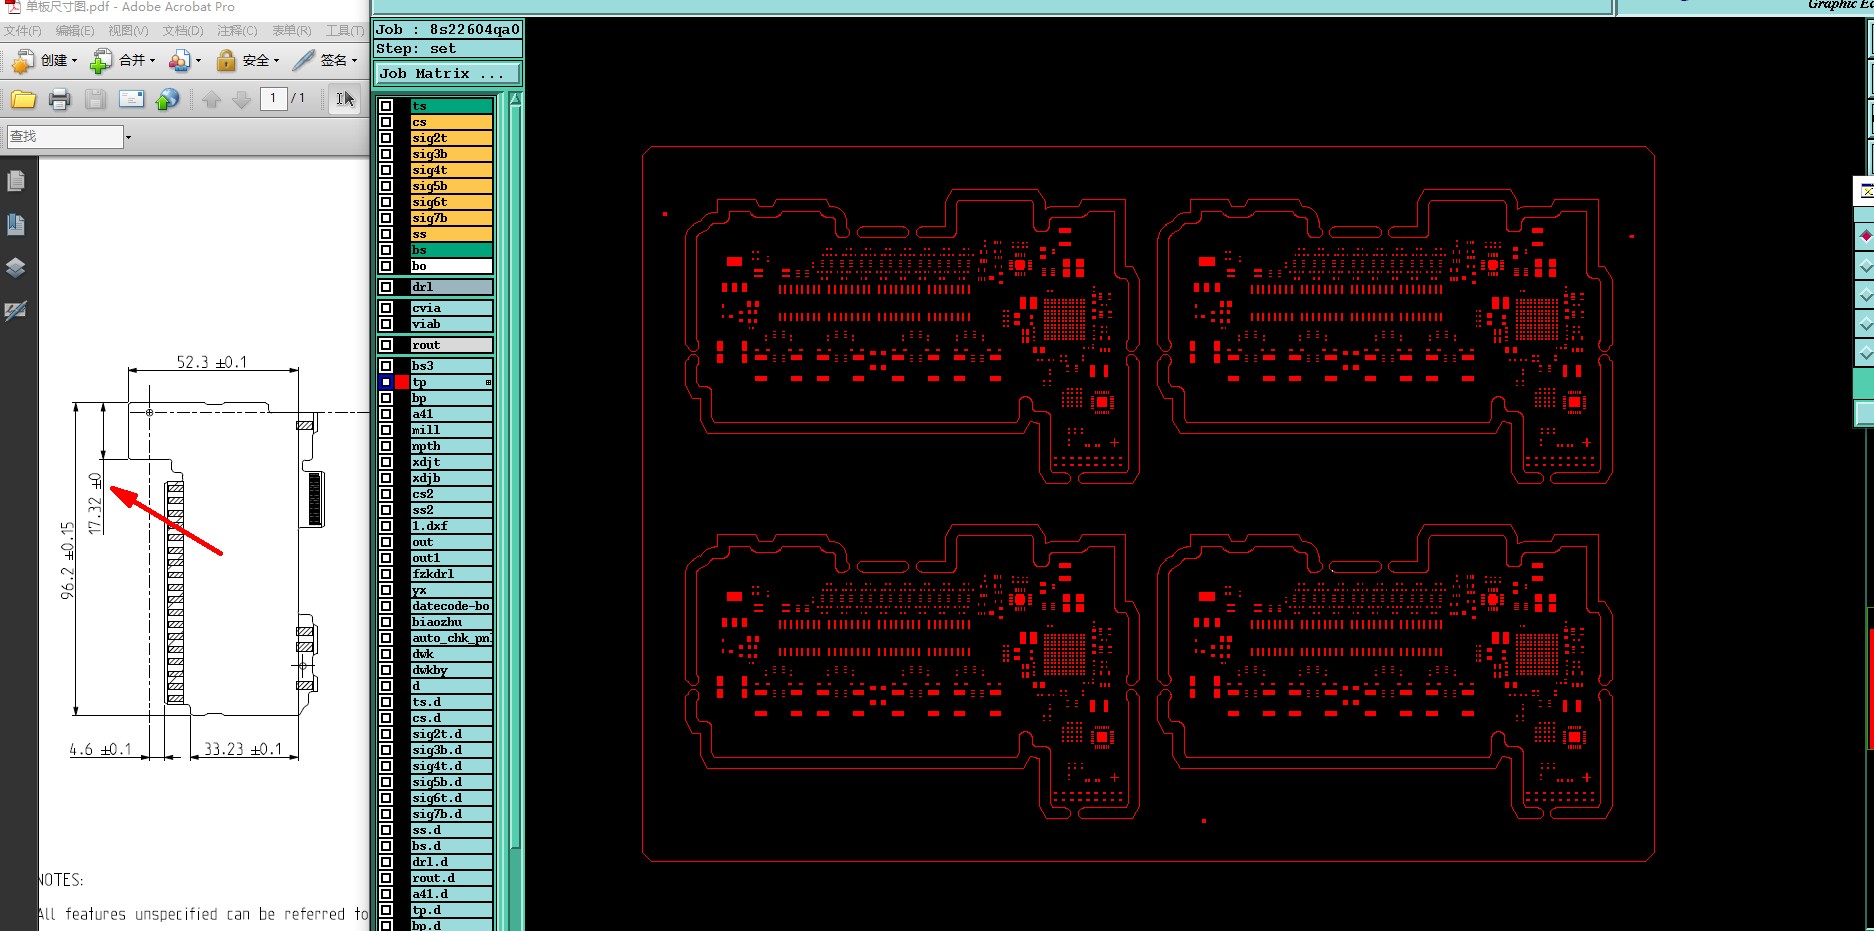This screenshot has height=931, width=1874.
Task: Click the layer list scroll-up arrow
Action: click(x=515, y=99)
